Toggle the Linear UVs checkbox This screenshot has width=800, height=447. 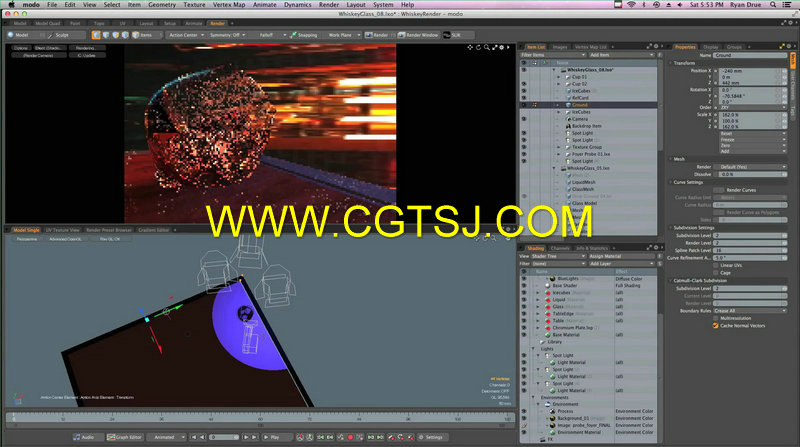coord(716,265)
